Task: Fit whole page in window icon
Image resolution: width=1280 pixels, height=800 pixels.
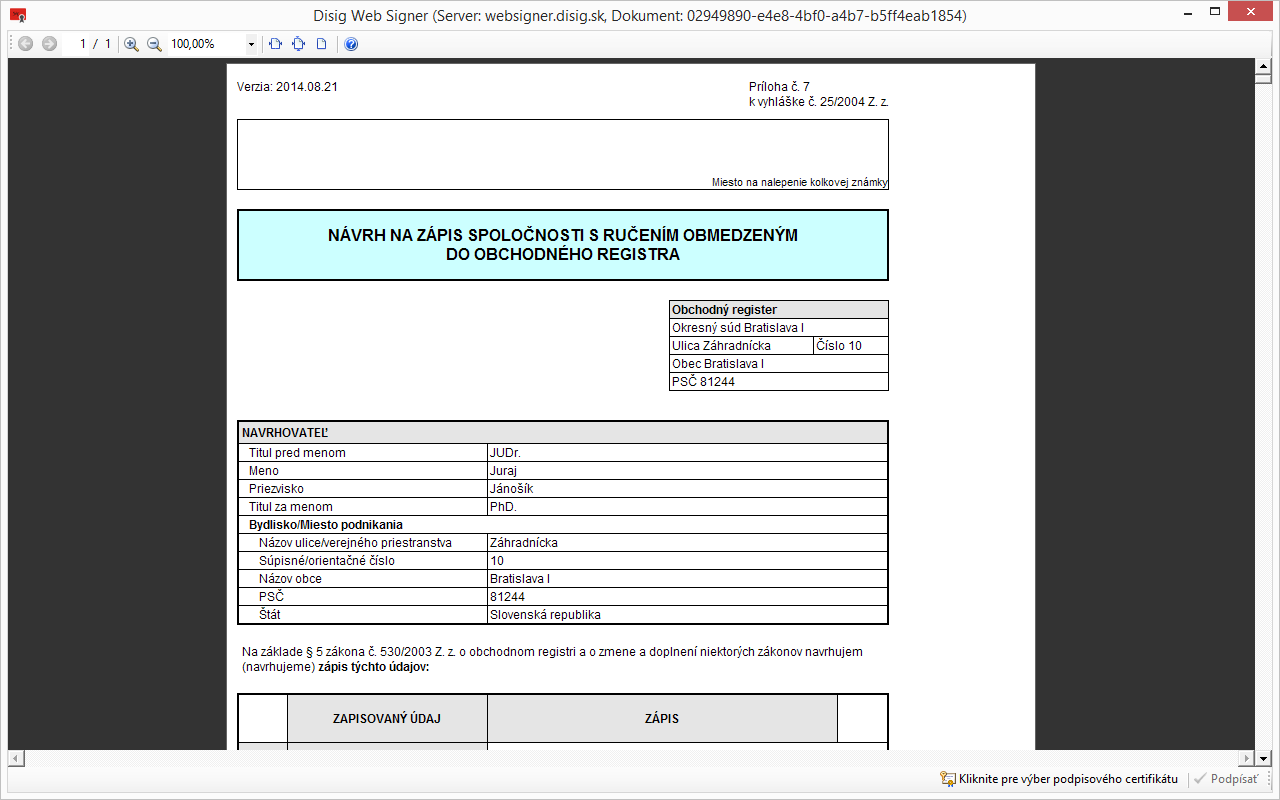Action: click(298, 44)
